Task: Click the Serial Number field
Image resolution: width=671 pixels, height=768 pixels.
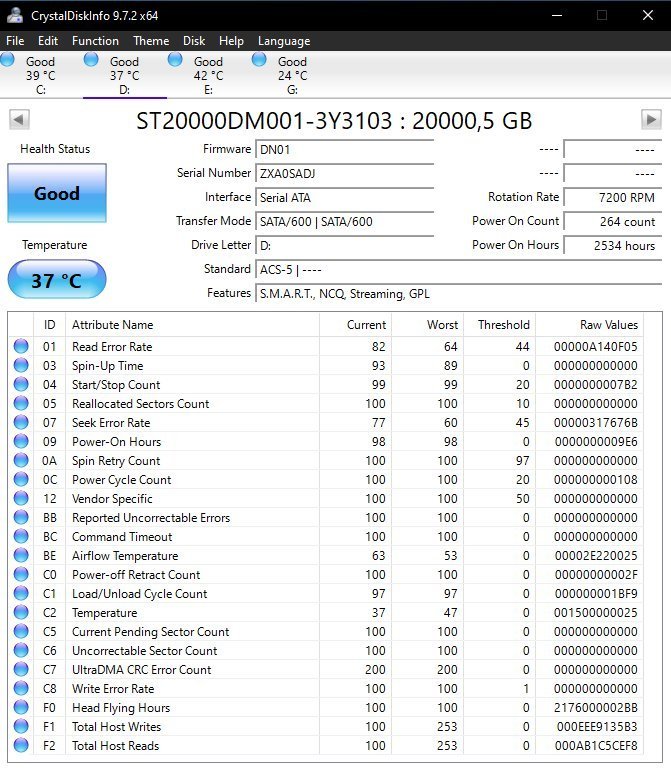Action: tap(344, 173)
